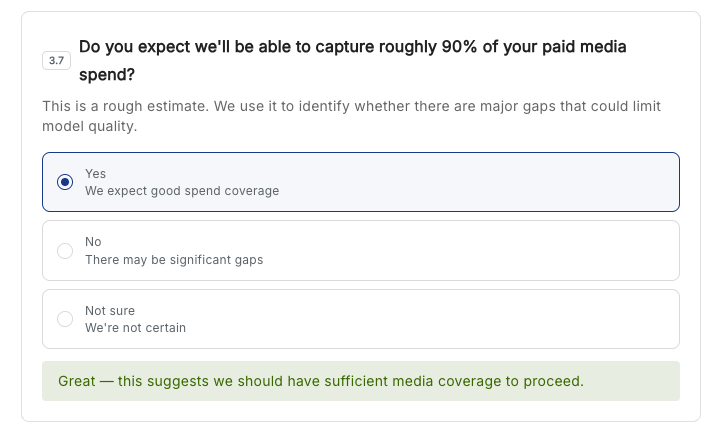Image resolution: width=720 pixels, height=430 pixels.
Task: Click the "Not sure" option label text
Action: 110,311
